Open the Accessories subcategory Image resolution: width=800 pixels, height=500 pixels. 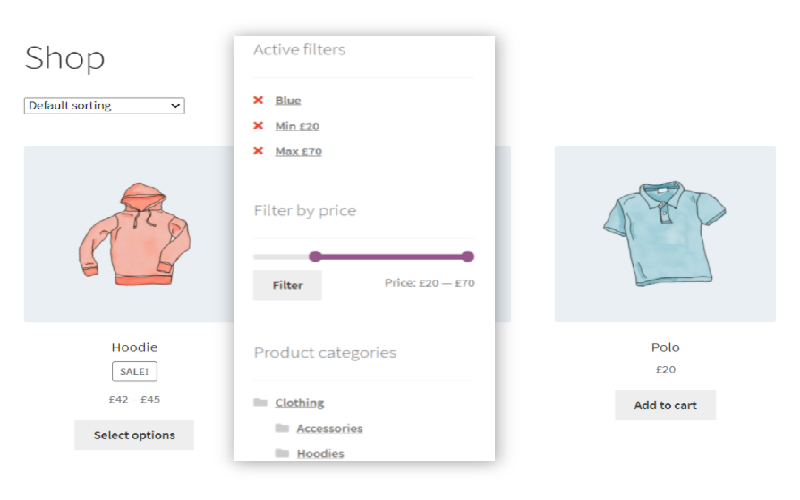(x=329, y=429)
